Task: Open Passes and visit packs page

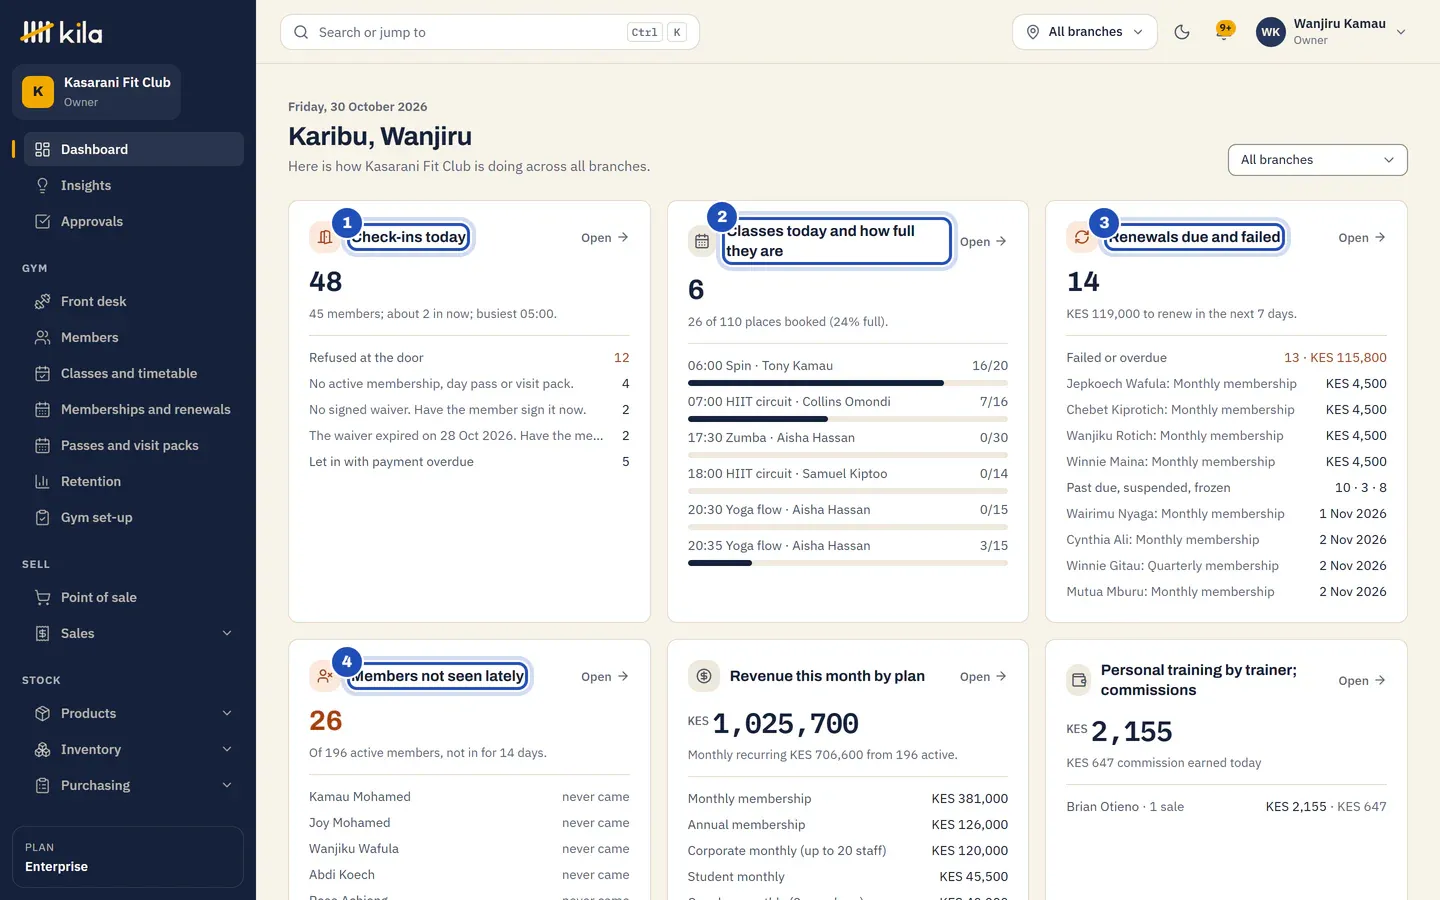Action: pyautogui.click(x=133, y=445)
